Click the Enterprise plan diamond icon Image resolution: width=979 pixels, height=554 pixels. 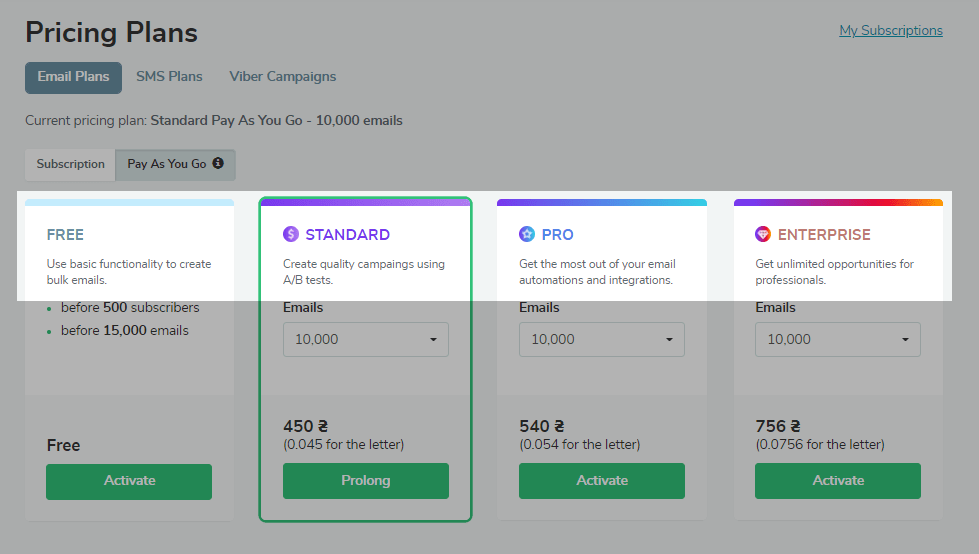763,235
